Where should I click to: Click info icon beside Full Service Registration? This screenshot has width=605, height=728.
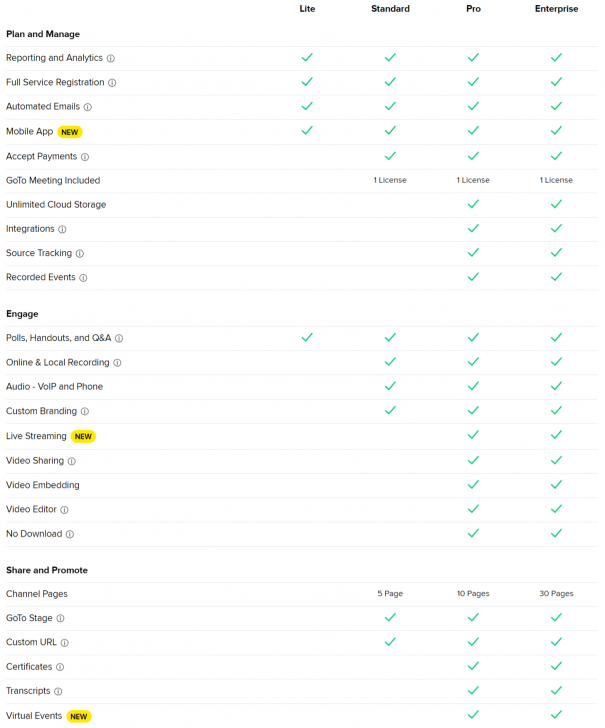point(112,83)
